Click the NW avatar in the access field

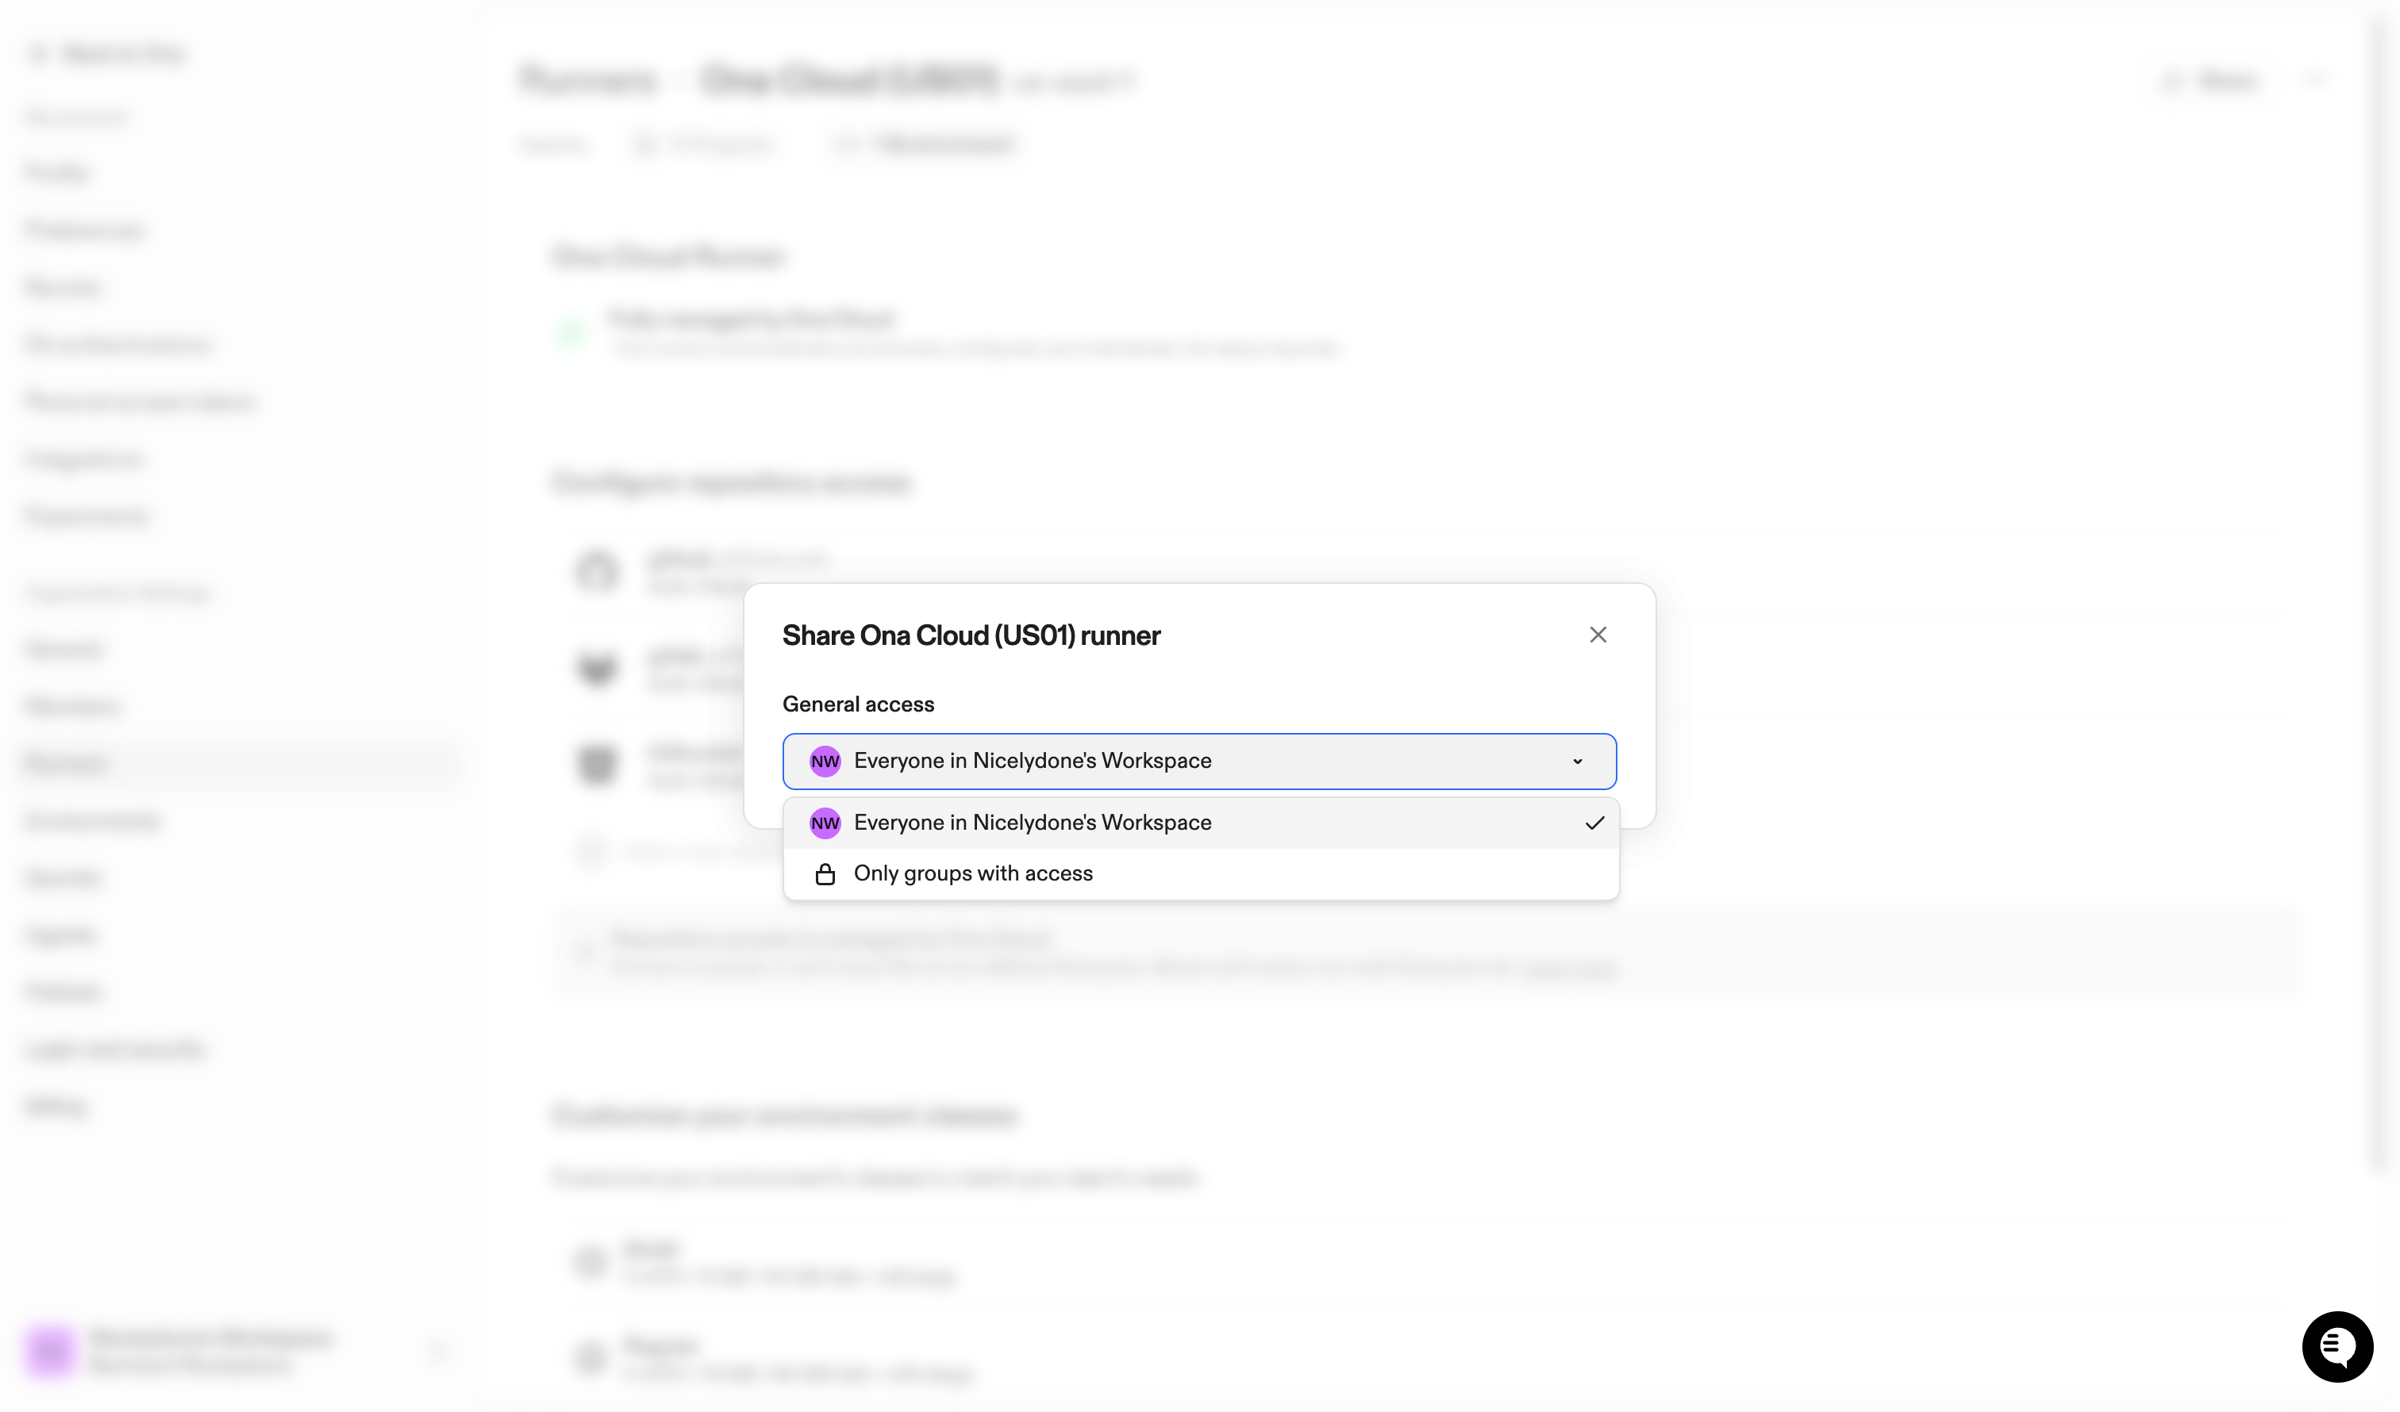click(825, 761)
